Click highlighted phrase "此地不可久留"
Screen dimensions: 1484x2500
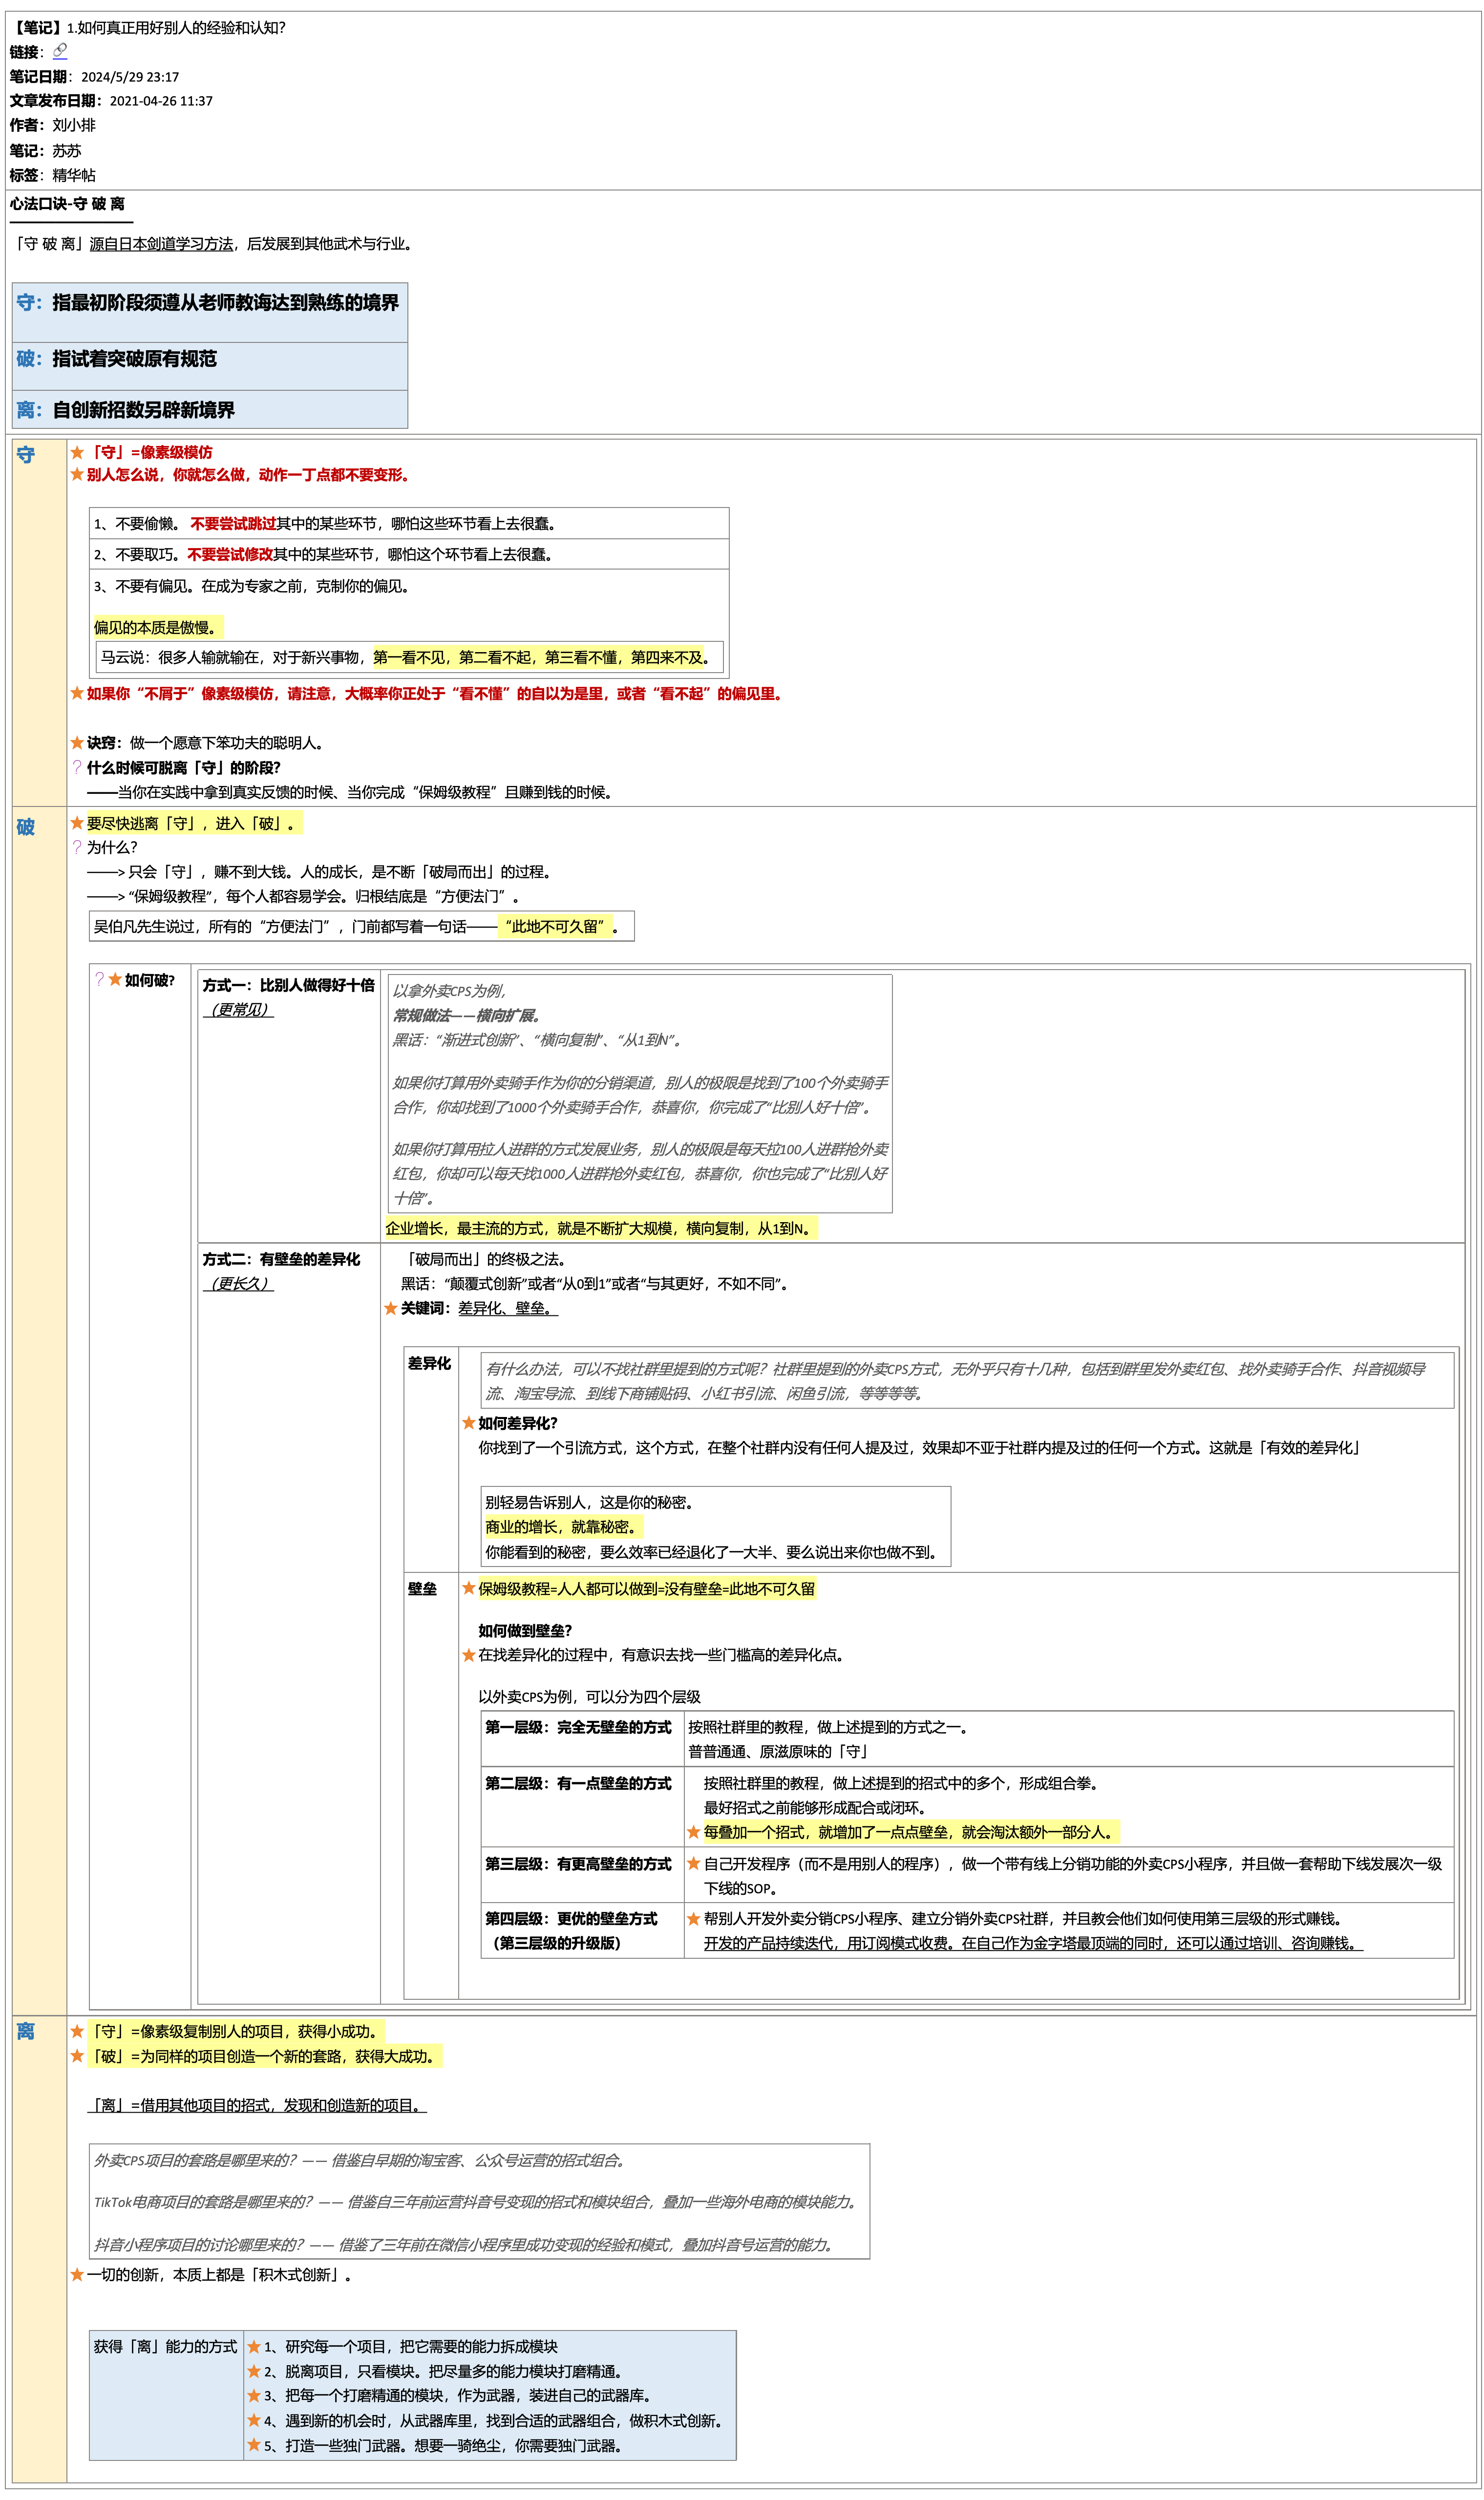(555, 926)
